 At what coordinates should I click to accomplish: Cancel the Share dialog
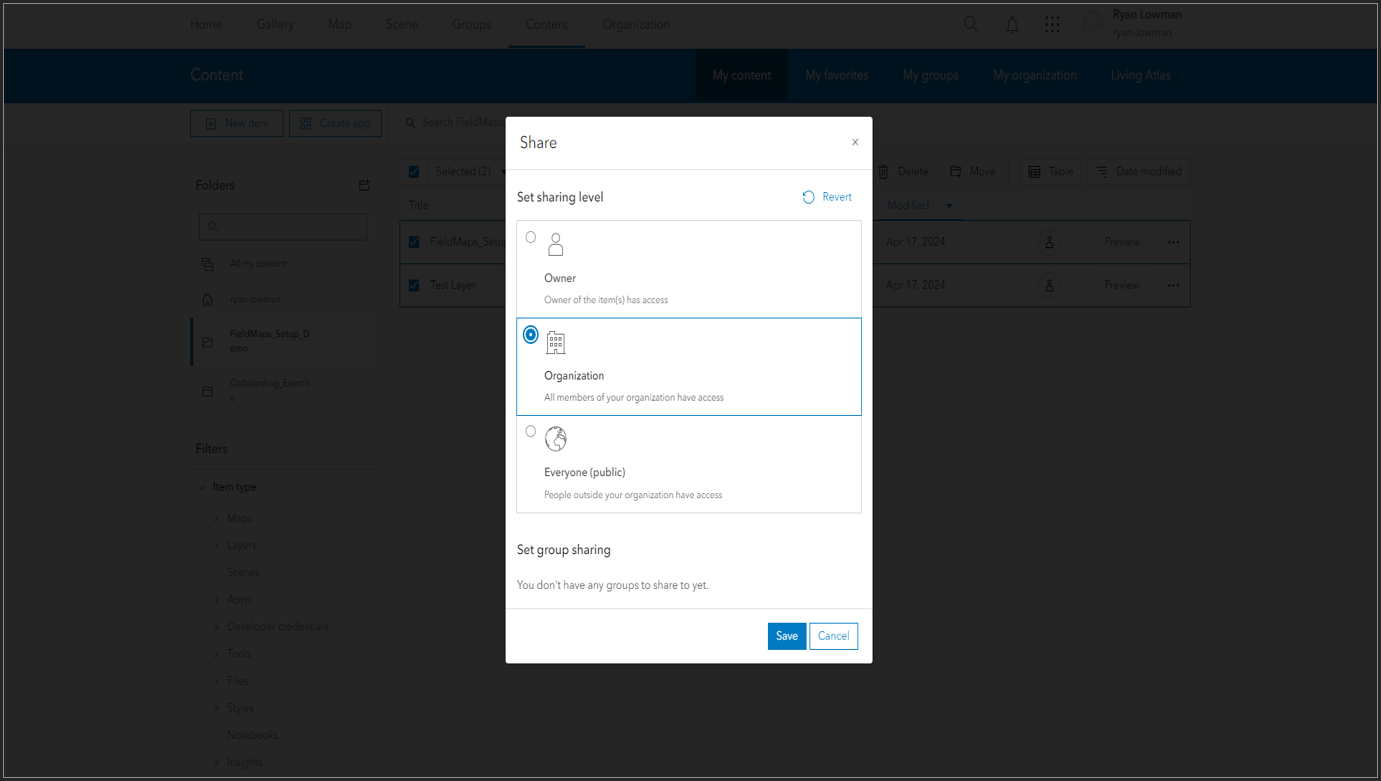point(833,636)
